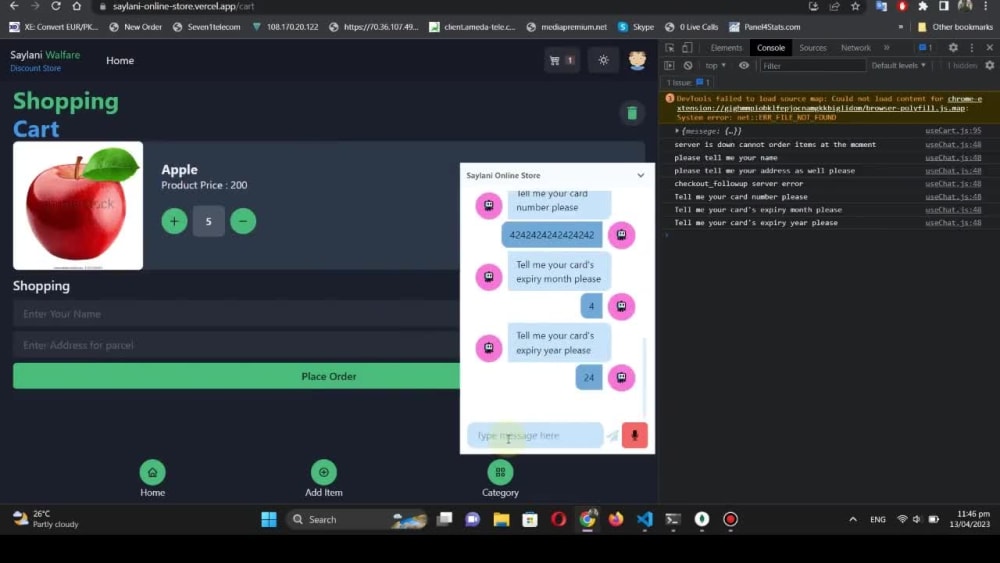
Task: Open DevTools settings gear icon
Action: [953, 48]
